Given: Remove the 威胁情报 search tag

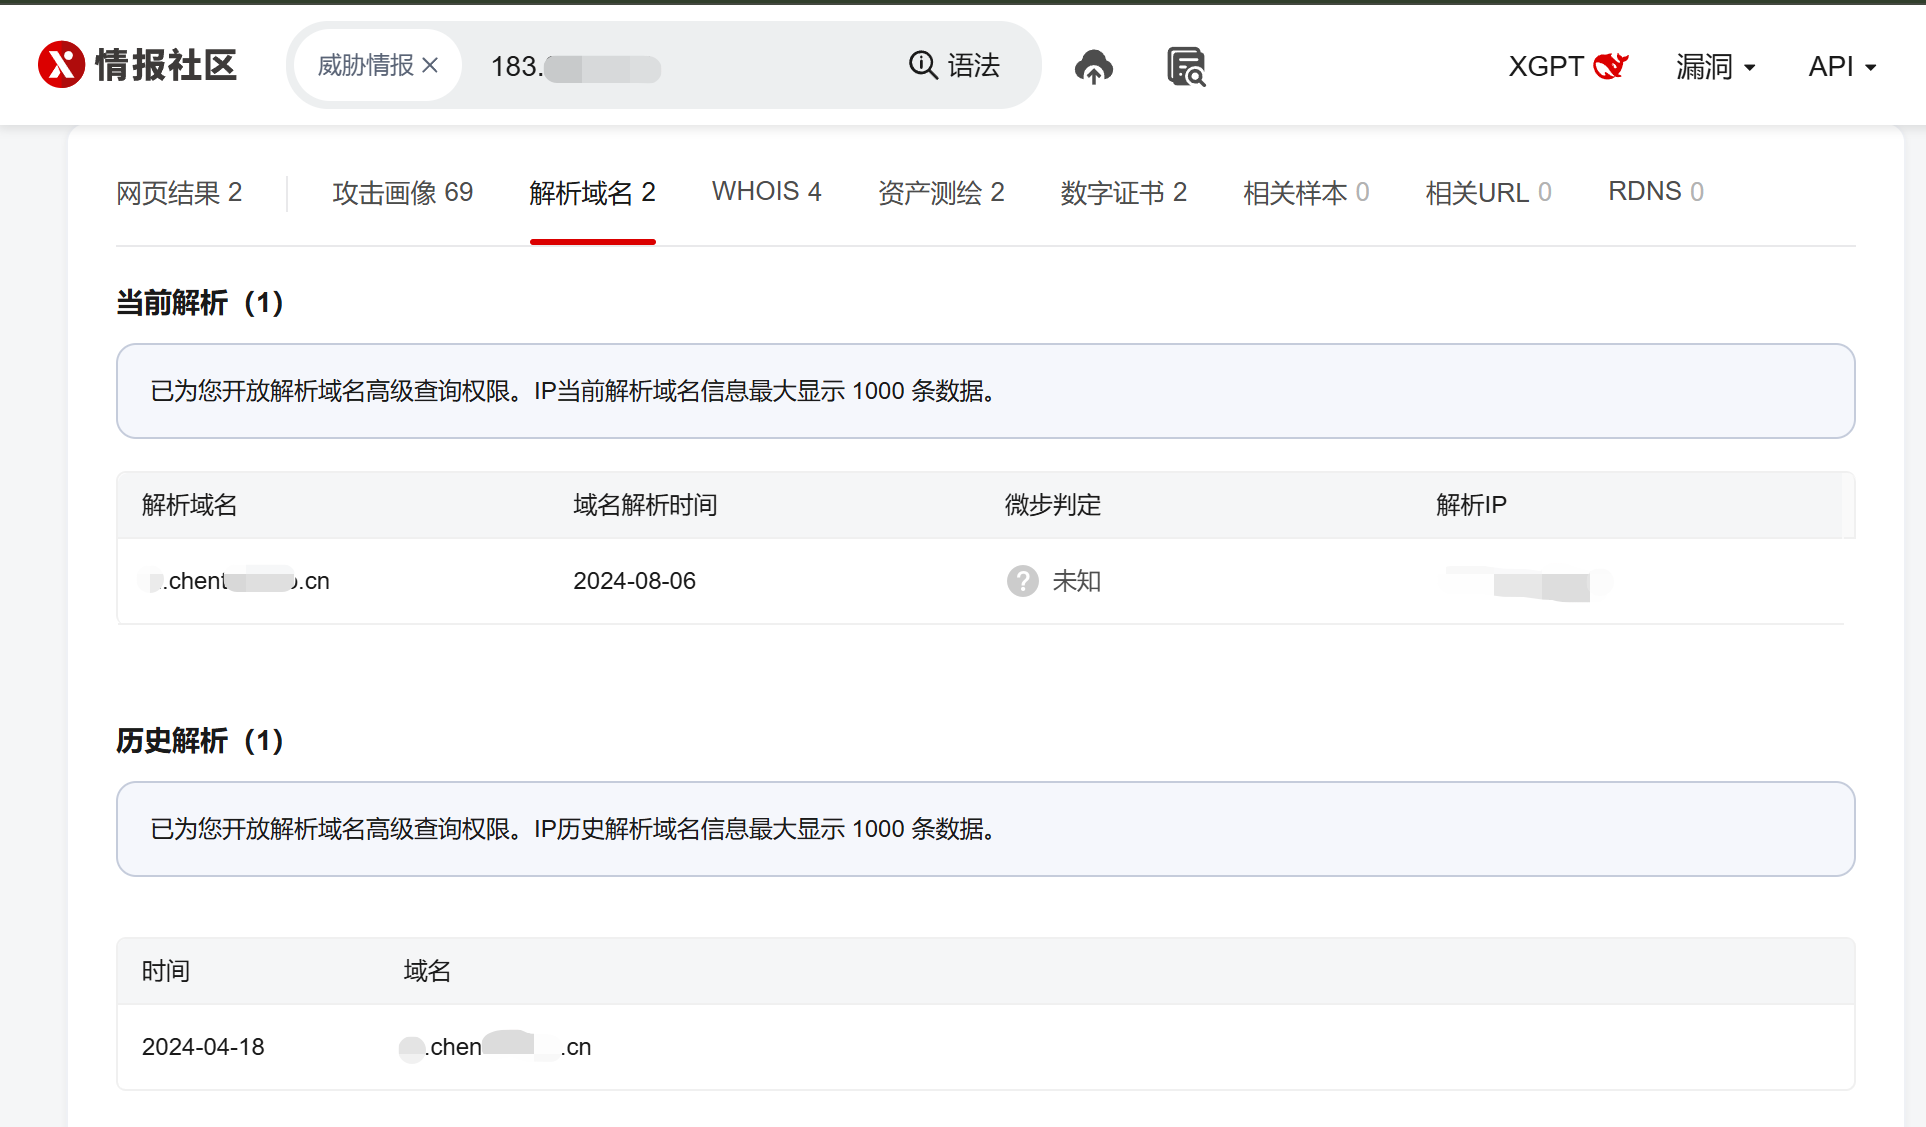Looking at the screenshot, I should pos(430,65).
